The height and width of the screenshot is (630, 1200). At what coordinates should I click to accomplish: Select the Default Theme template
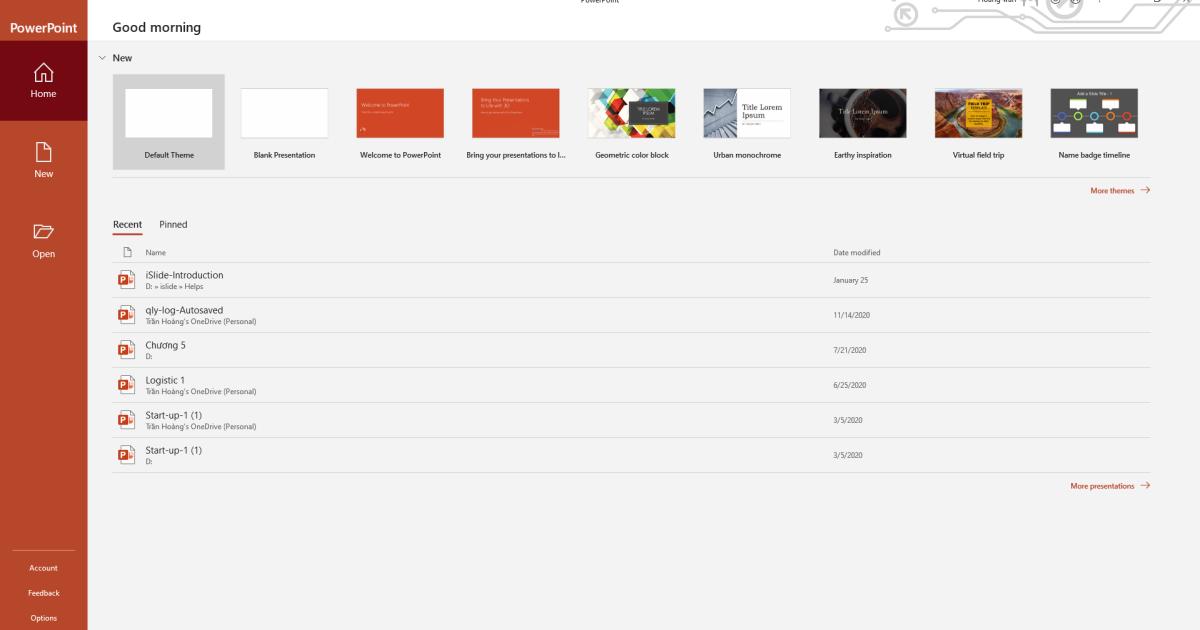[x=169, y=122]
